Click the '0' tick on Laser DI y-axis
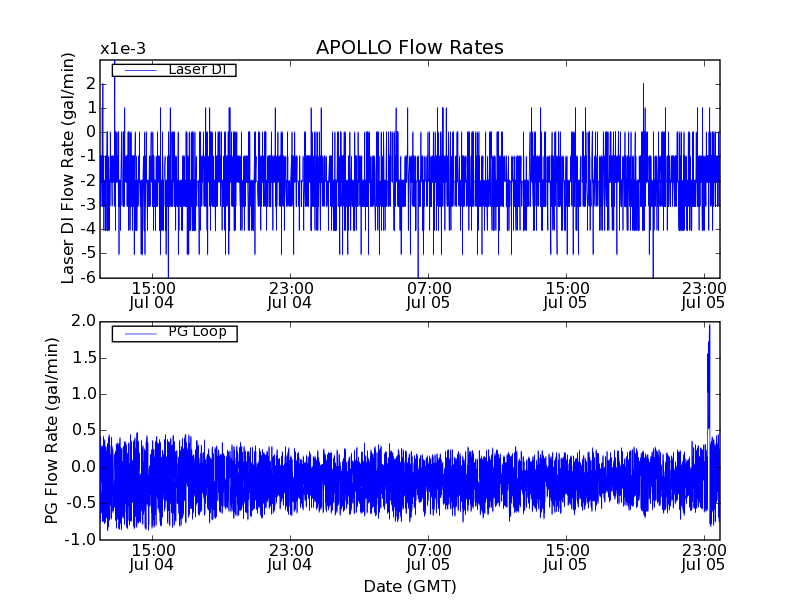Screen dimensions: 800x600 click(x=91, y=132)
